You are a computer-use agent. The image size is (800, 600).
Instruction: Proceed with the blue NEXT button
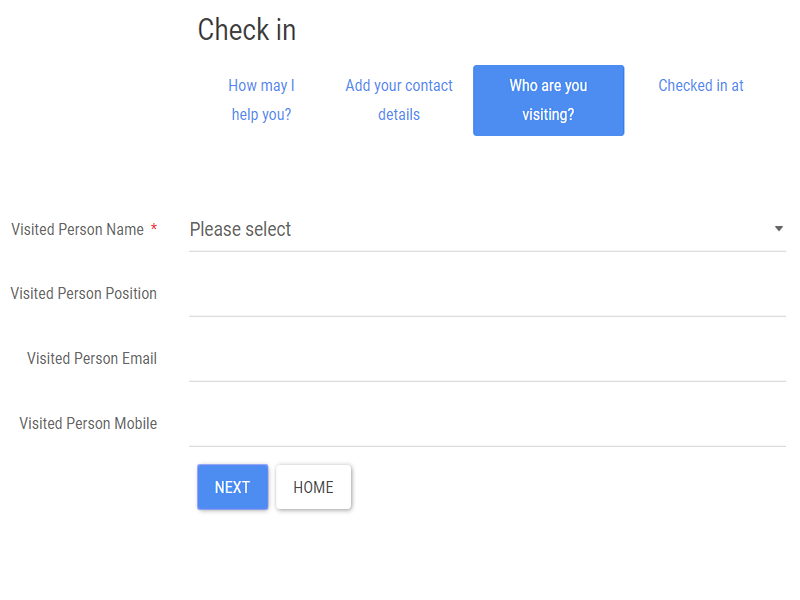coord(232,487)
